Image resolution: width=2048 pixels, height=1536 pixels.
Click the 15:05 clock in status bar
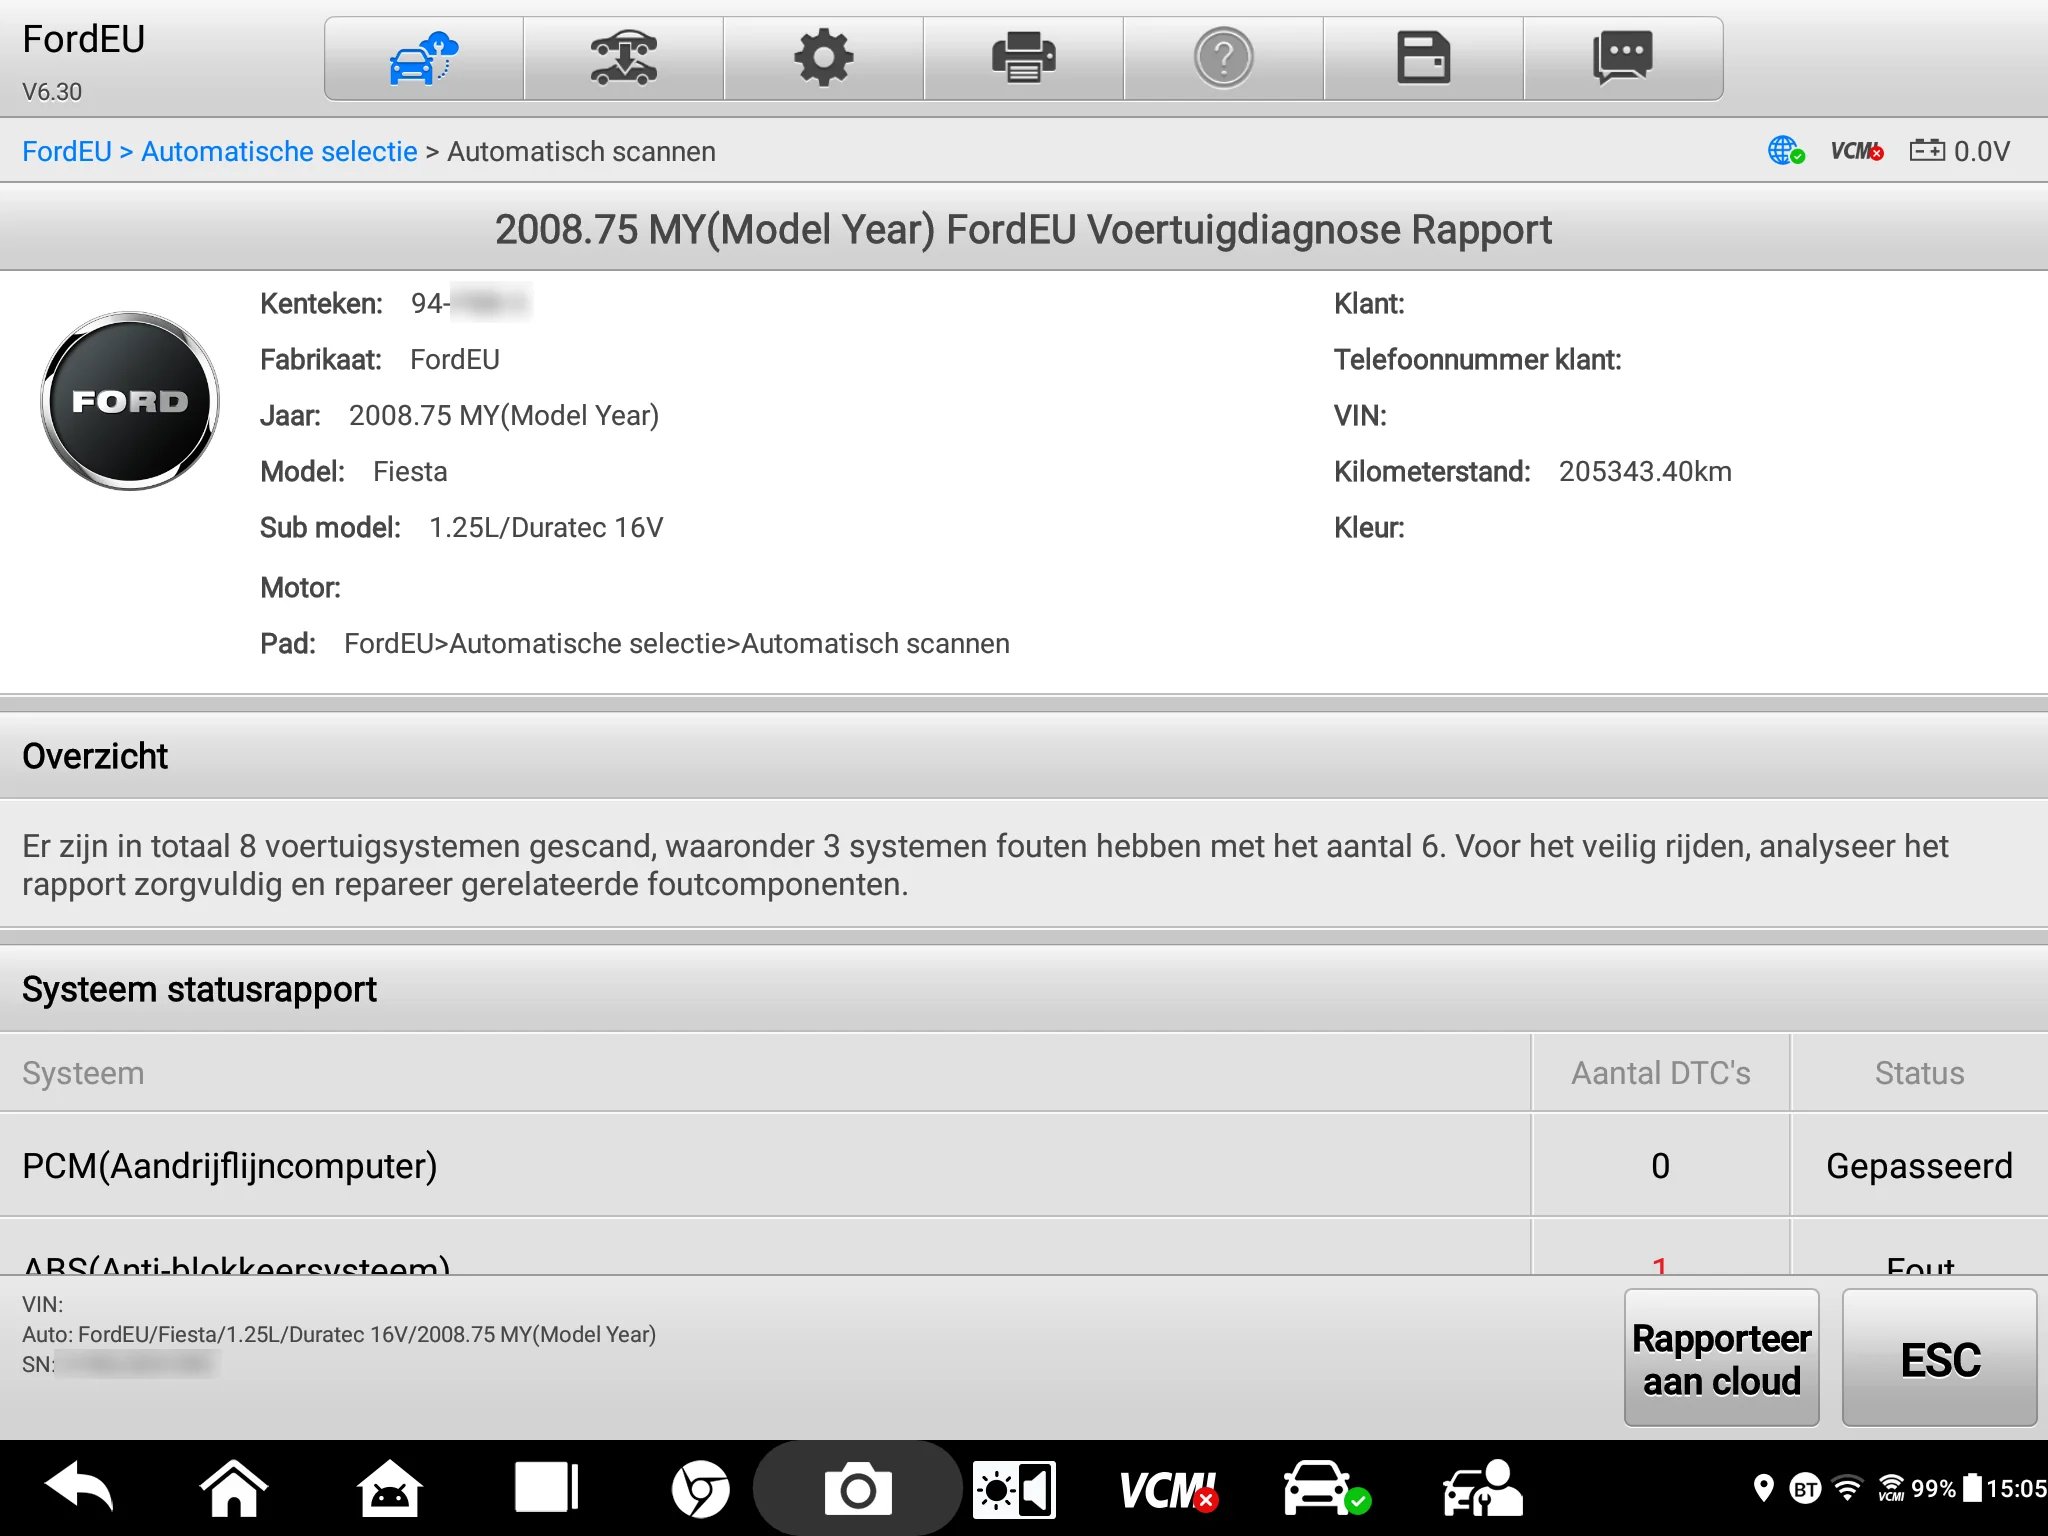click(x=2016, y=1489)
